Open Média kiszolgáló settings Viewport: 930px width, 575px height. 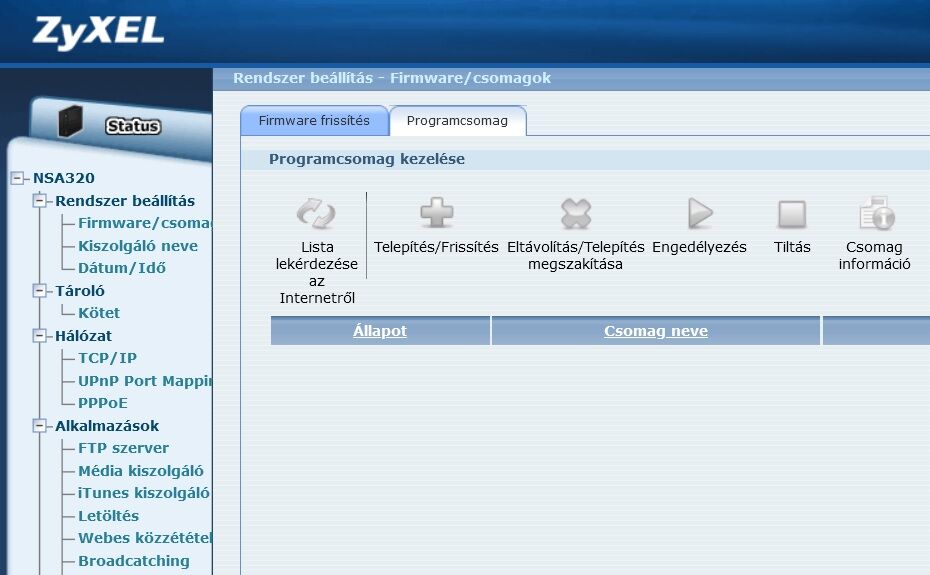[x=141, y=471]
